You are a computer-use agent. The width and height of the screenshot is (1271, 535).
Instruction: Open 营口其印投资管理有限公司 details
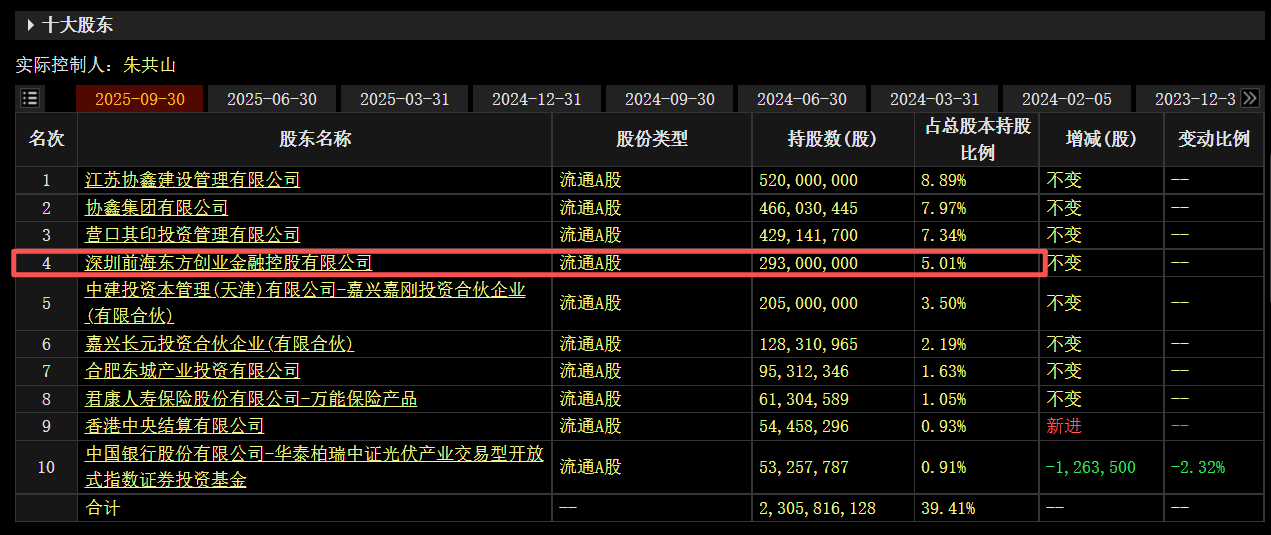[192, 235]
